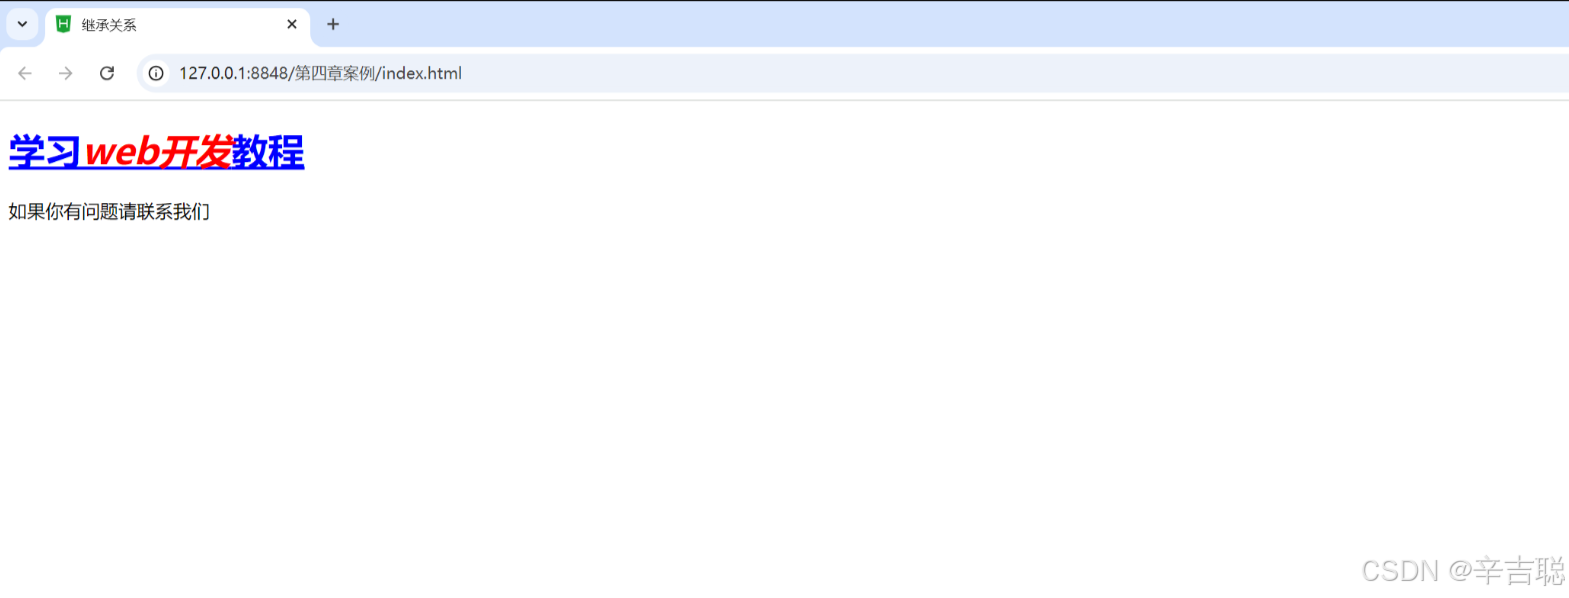The width and height of the screenshot is (1569, 598).
Task: Open the tab search chevron dropdown
Action: coord(22,24)
